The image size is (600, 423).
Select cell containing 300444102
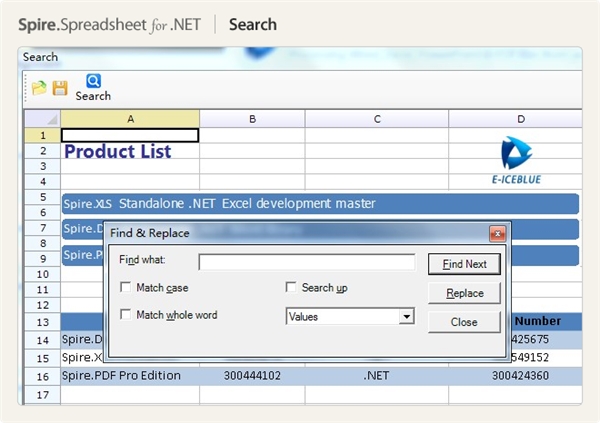(x=252, y=376)
